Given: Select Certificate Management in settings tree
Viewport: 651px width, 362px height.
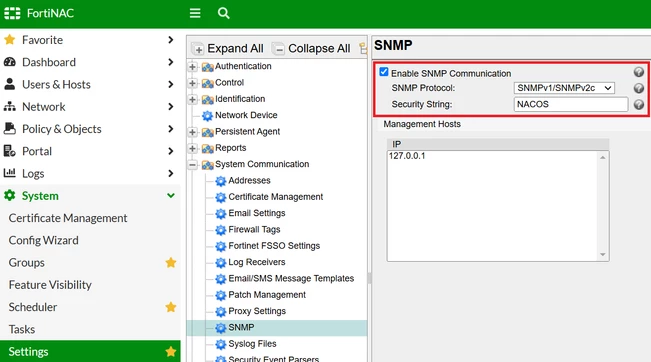Looking at the screenshot, I should pos(276,197).
